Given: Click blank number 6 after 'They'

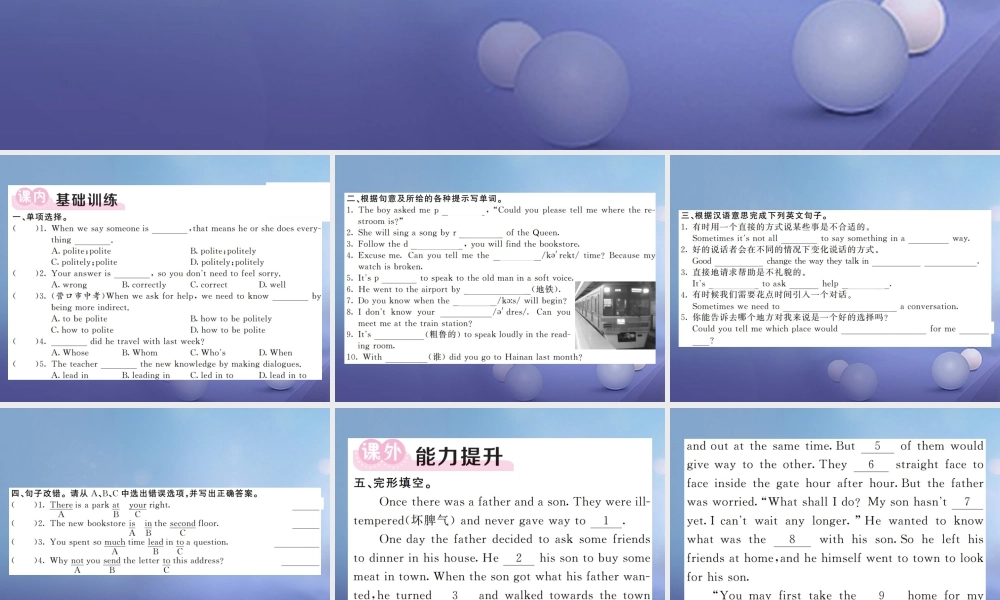Looking at the screenshot, I should click(871, 465).
